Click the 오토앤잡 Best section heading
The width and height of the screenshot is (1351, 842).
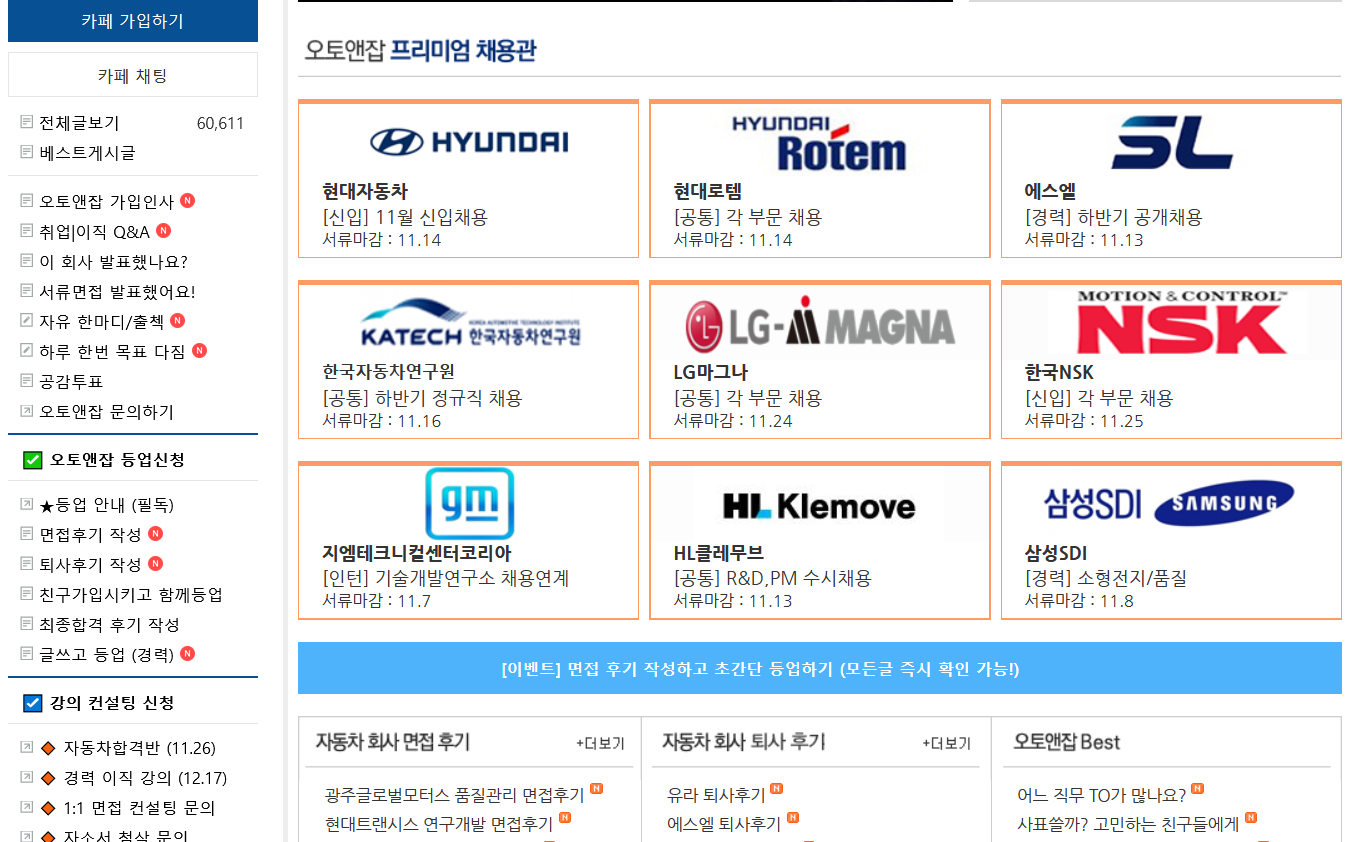(x=1066, y=742)
